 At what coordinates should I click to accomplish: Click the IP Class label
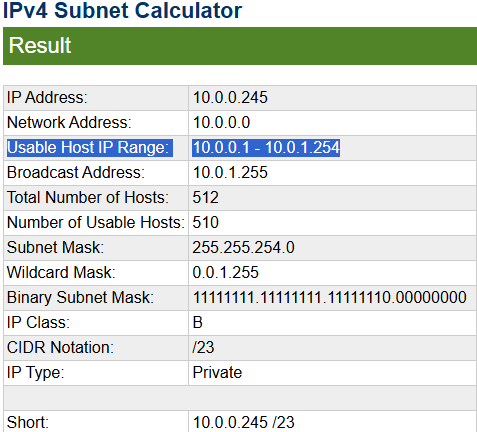[x=38, y=323]
